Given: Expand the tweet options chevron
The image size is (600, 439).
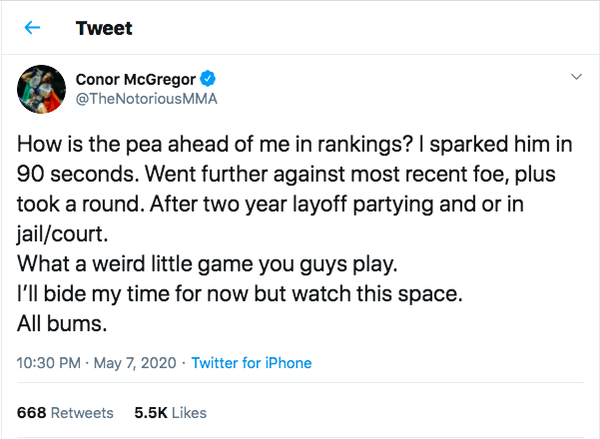Looking at the screenshot, I should (576, 77).
